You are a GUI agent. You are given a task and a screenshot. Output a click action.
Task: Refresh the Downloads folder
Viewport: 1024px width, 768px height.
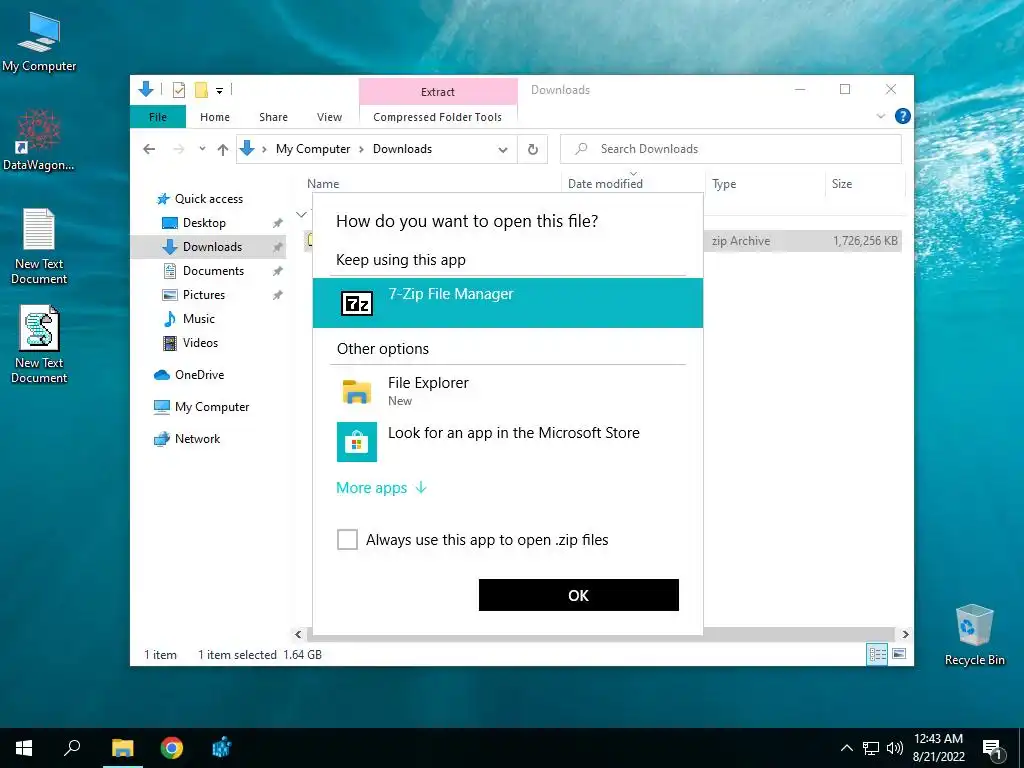(x=533, y=150)
